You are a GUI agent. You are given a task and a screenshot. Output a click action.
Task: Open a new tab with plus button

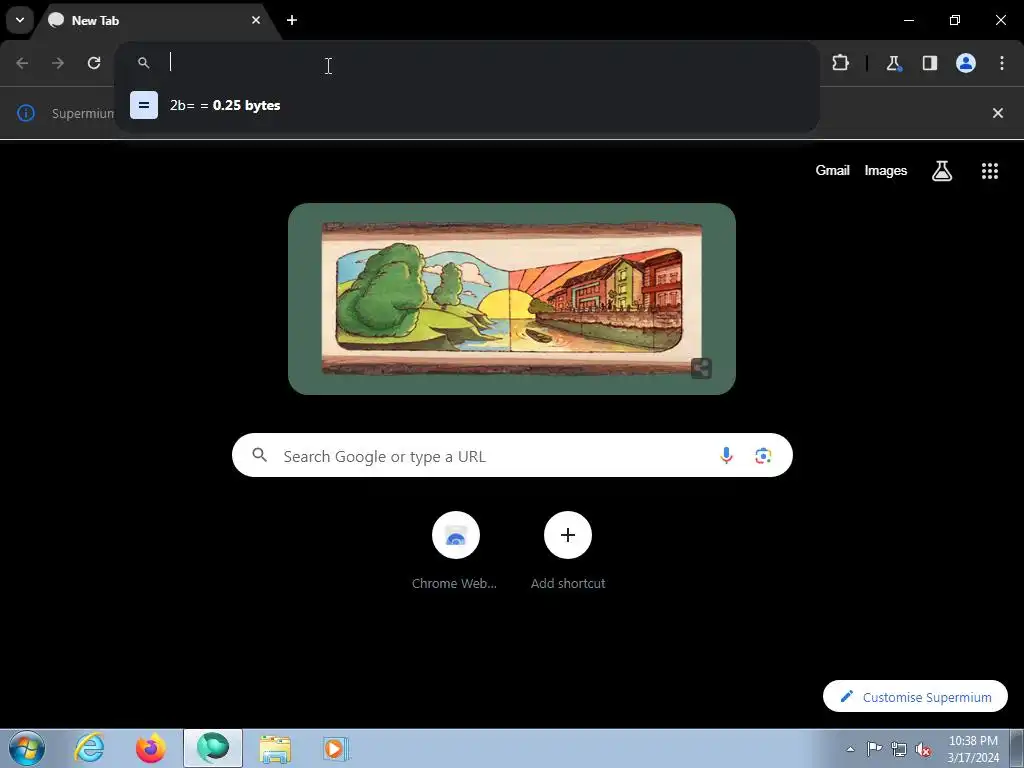(292, 20)
